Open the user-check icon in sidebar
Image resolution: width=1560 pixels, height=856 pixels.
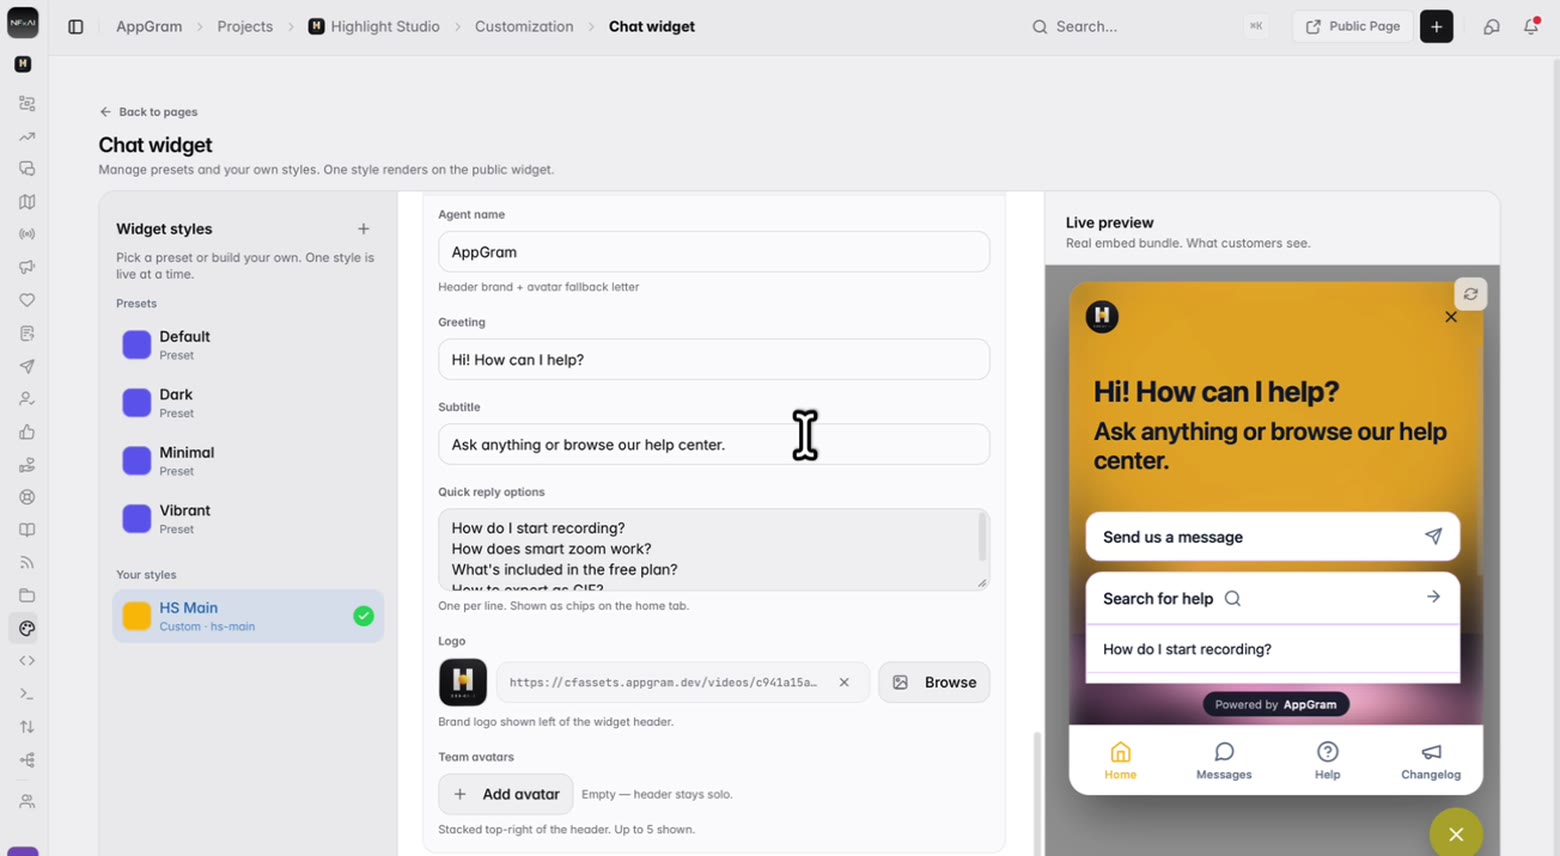point(27,398)
